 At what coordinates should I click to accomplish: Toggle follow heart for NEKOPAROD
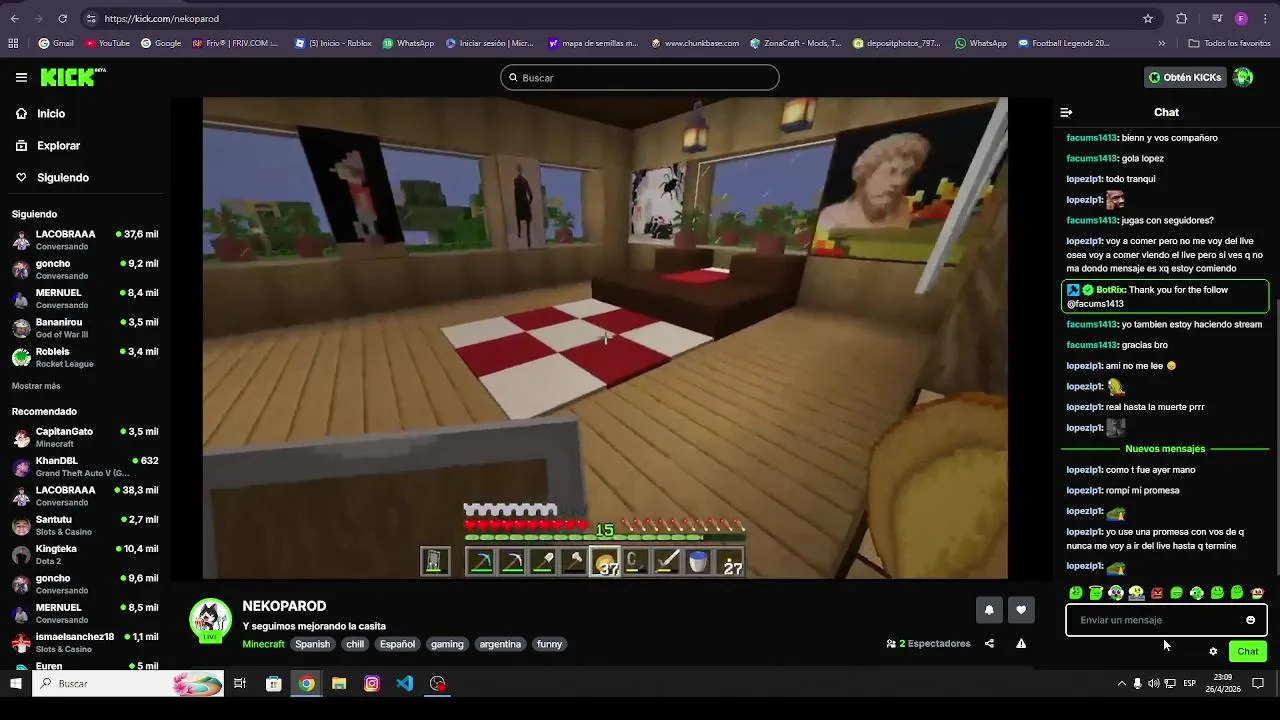1021,610
